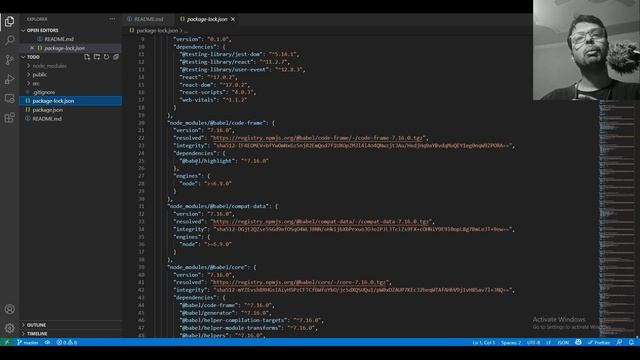Click the Refresh Explorer icon
The width and height of the screenshot is (640, 360).
pyautogui.click(x=106, y=57)
